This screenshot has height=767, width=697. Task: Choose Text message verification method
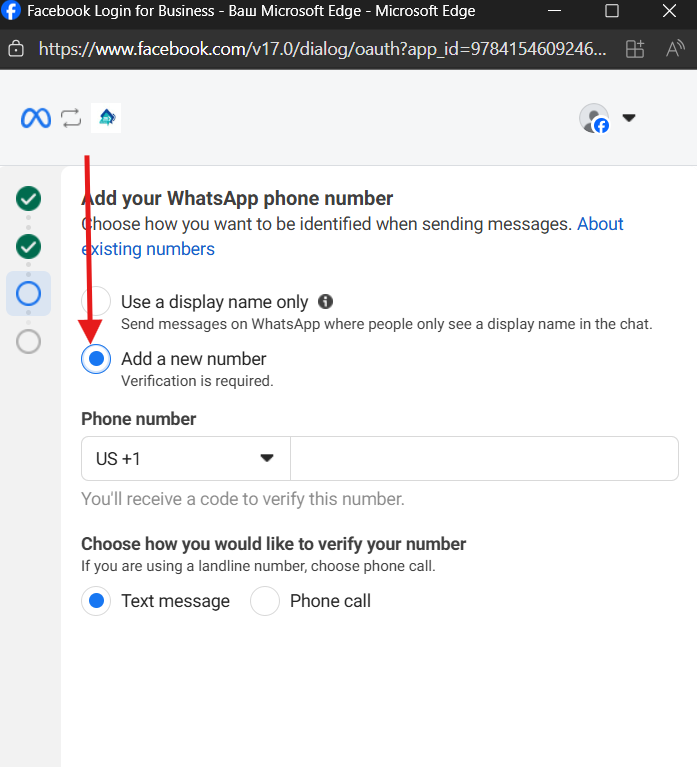tap(96, 601)
